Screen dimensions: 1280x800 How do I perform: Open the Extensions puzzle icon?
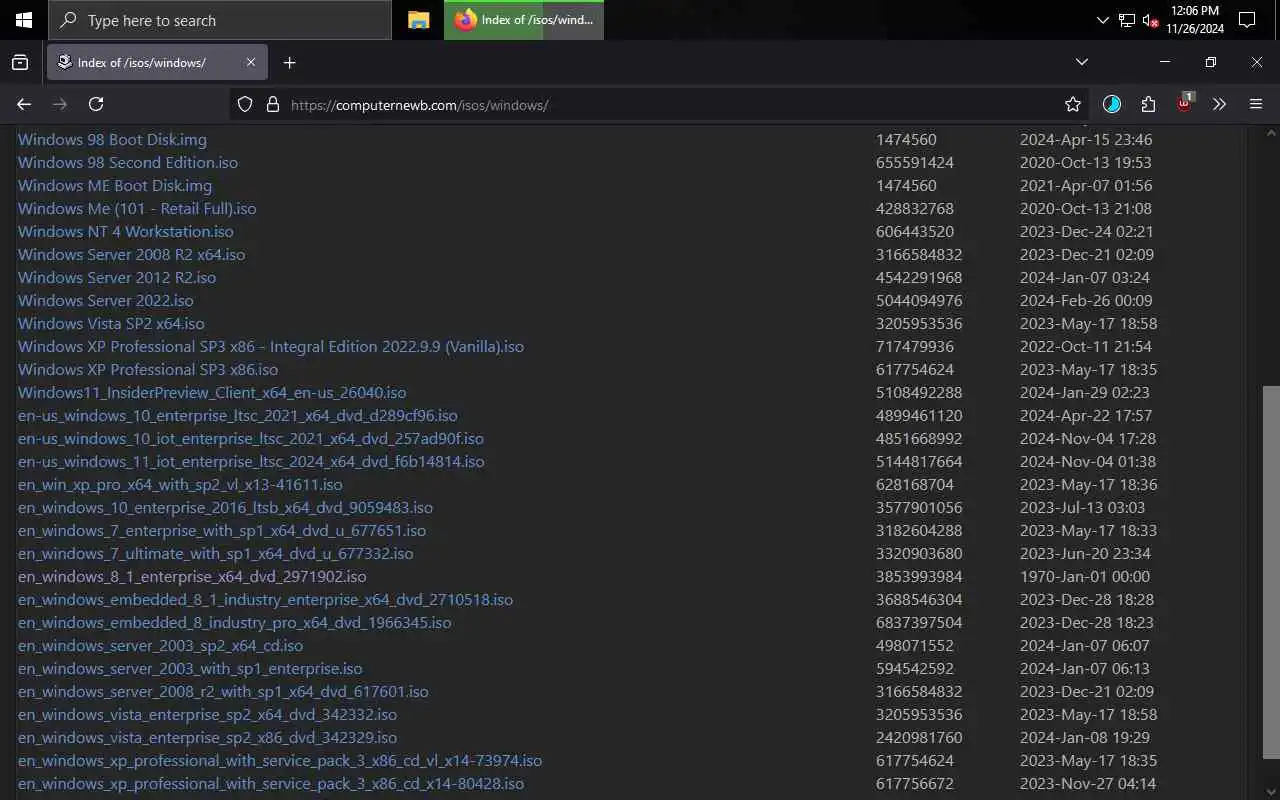[1148, 104]
